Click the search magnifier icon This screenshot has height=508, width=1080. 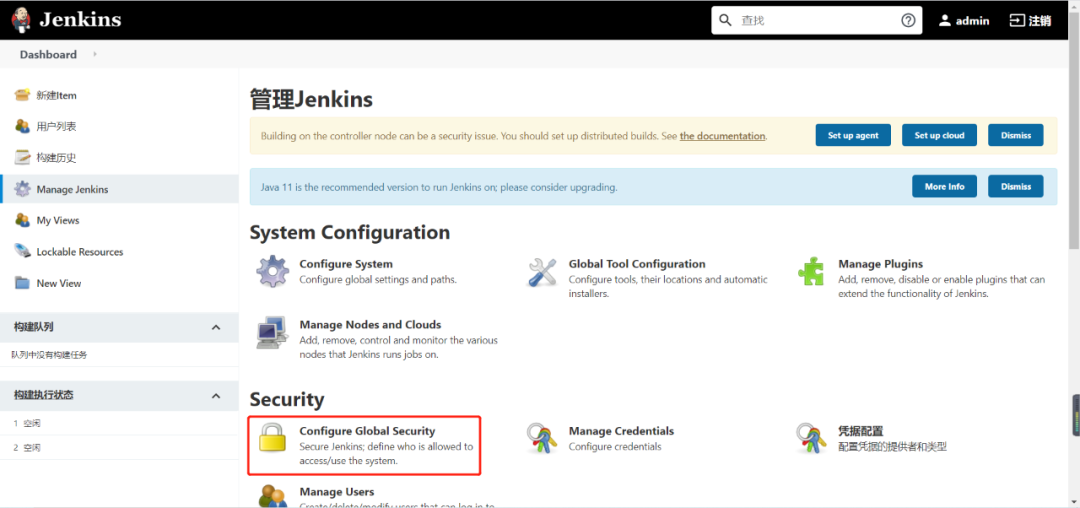725,21
